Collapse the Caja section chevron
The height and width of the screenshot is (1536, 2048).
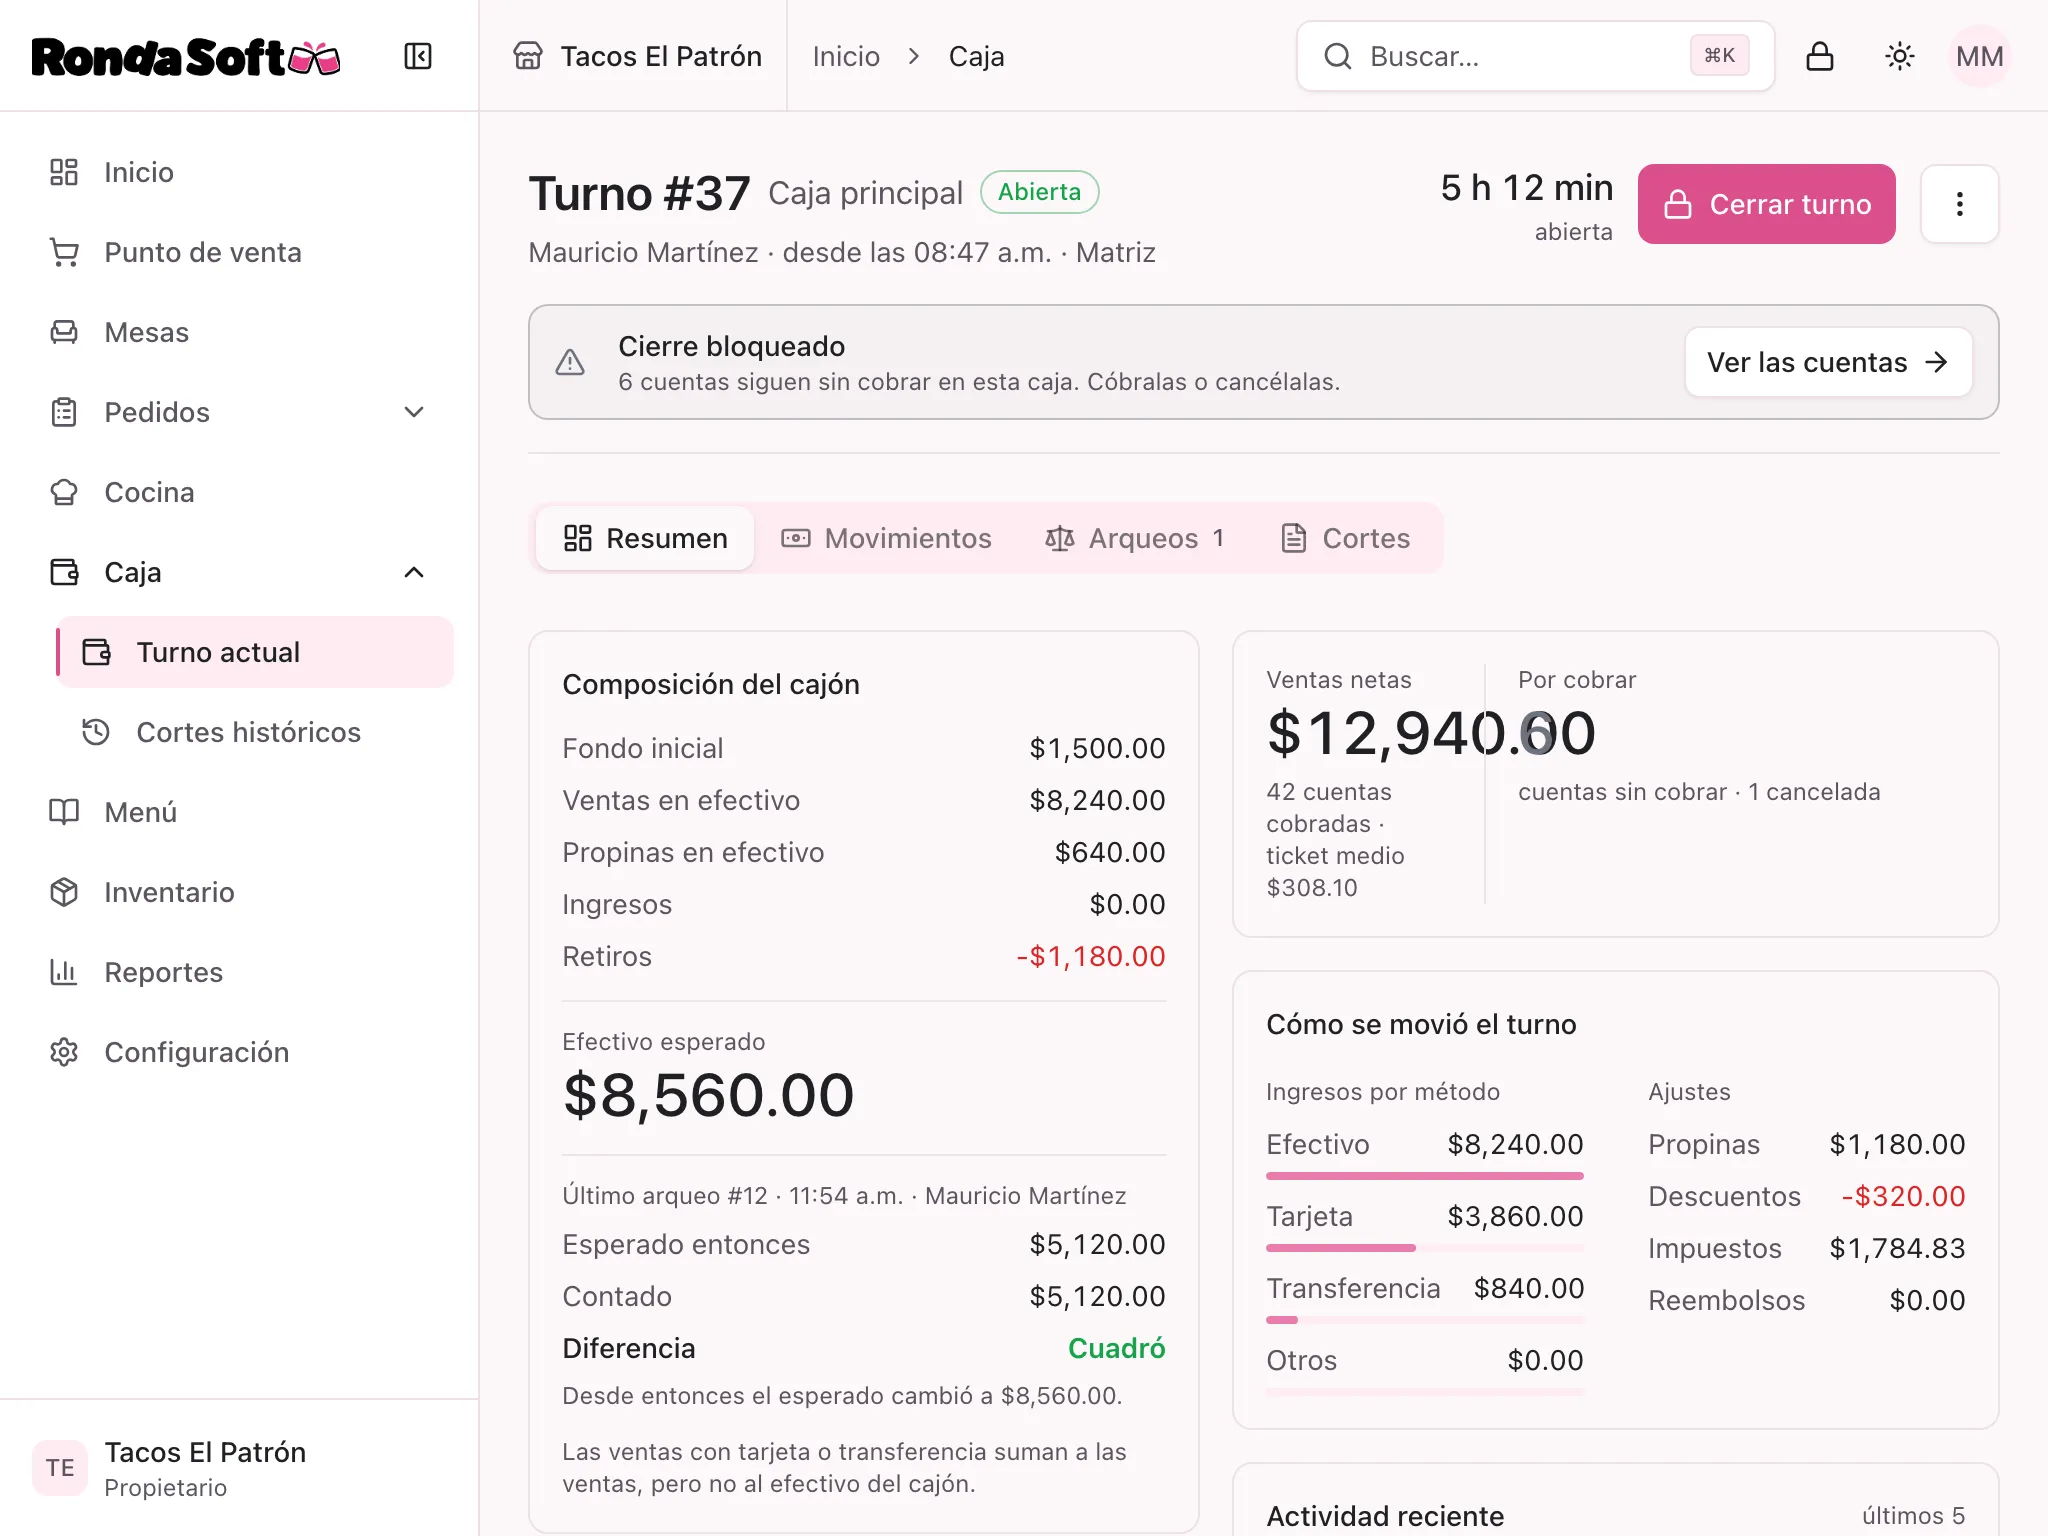click(414, 572)
